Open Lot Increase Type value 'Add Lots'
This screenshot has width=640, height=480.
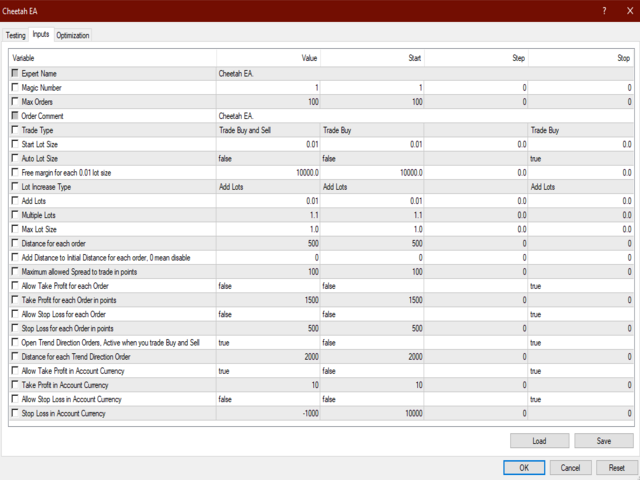[268, 187]
